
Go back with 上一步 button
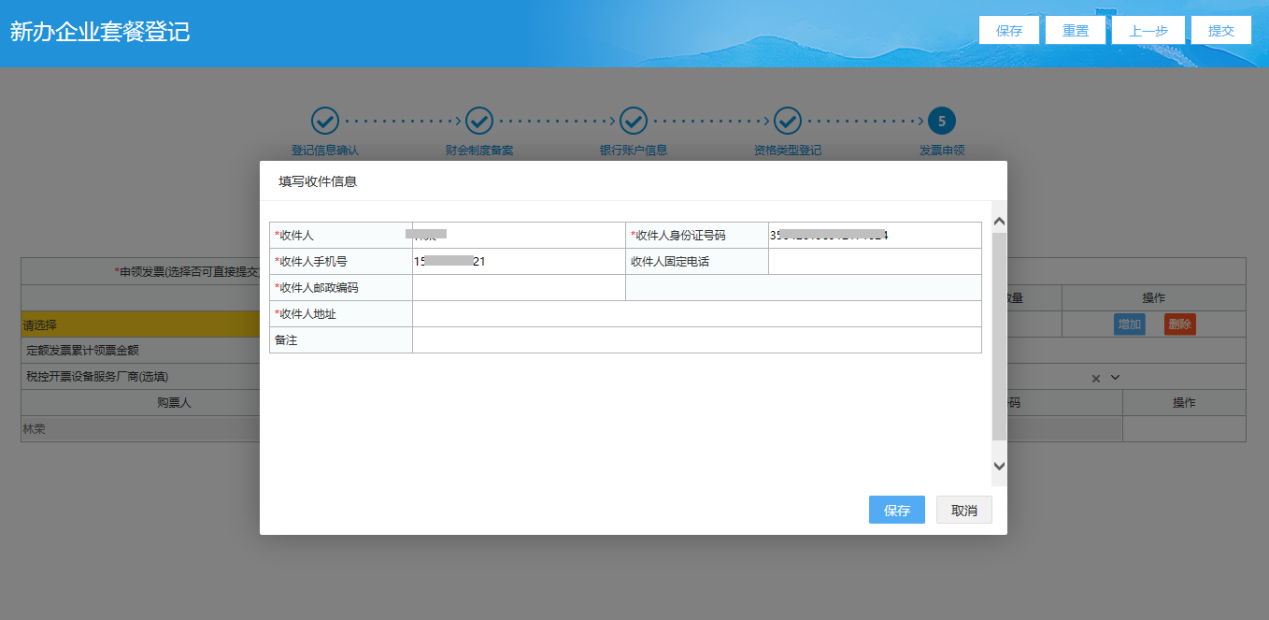point(1148,31)
